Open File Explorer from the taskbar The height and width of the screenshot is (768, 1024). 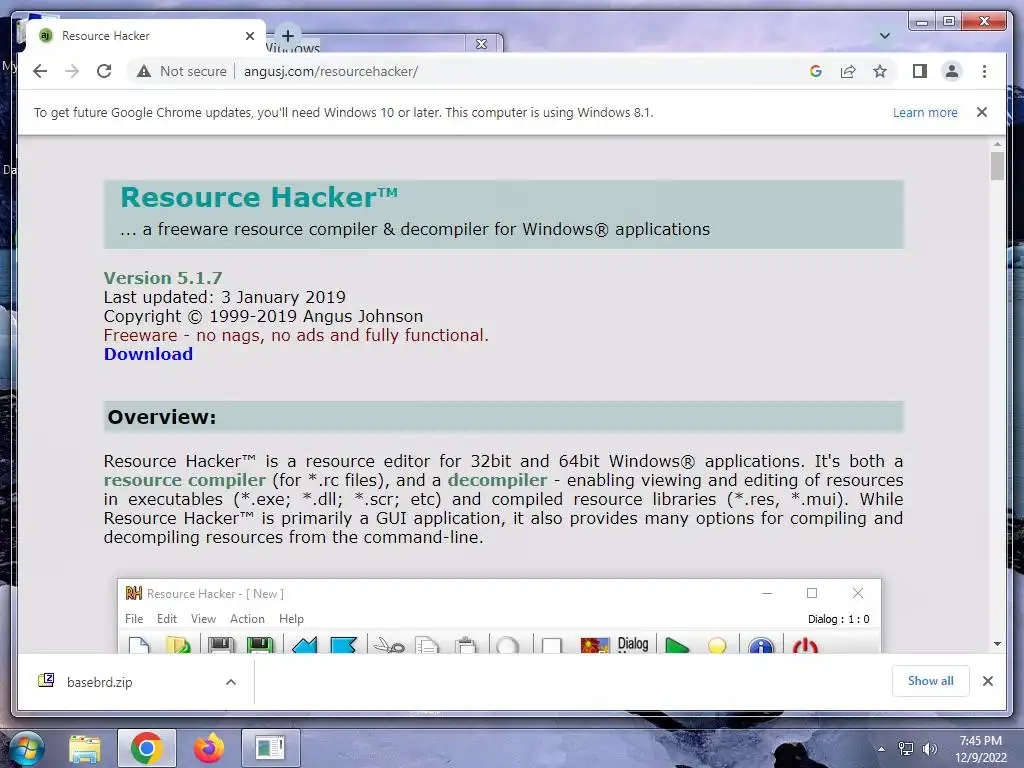pos(85,748)
